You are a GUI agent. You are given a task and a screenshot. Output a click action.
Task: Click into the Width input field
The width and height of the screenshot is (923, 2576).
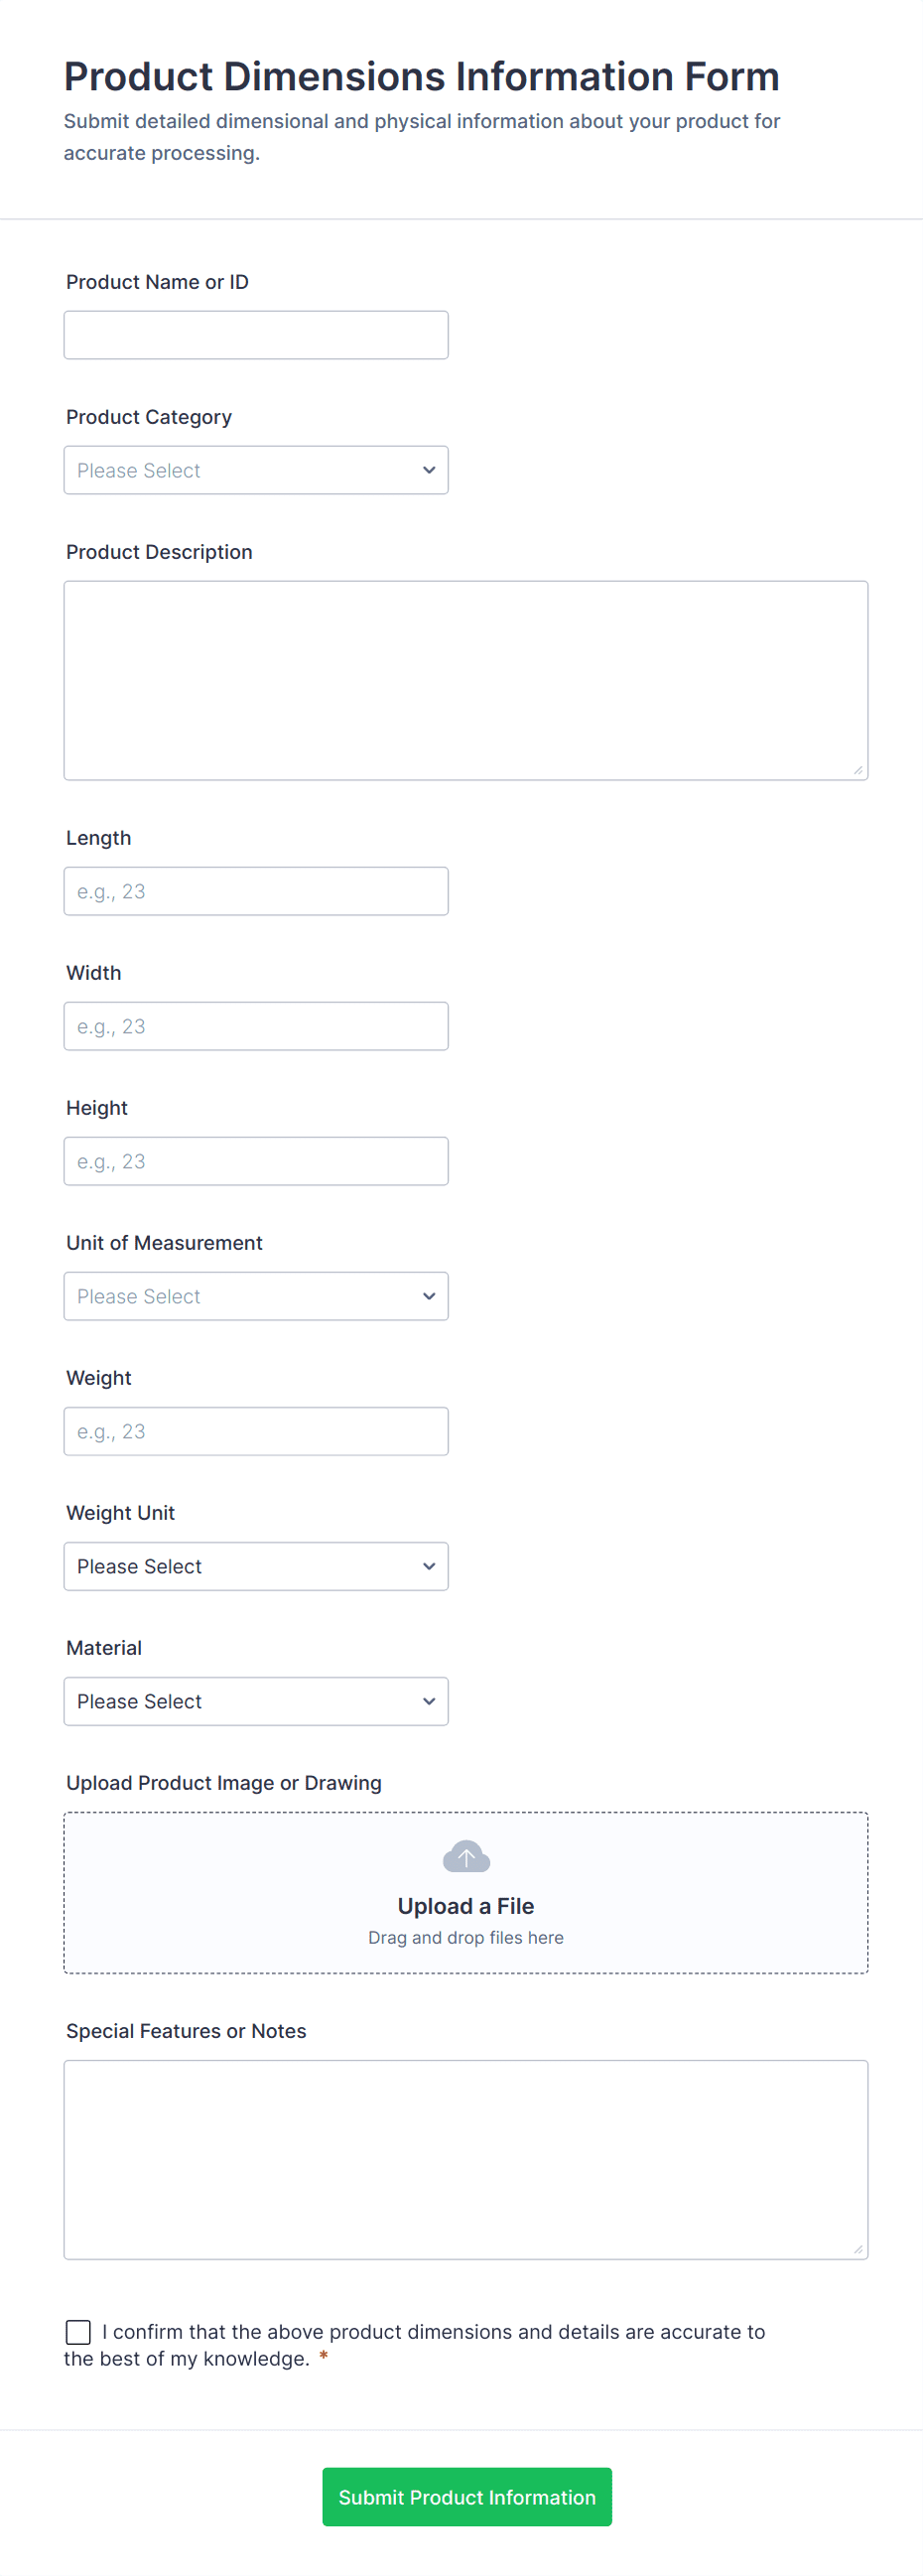(x=256, y=1026)
